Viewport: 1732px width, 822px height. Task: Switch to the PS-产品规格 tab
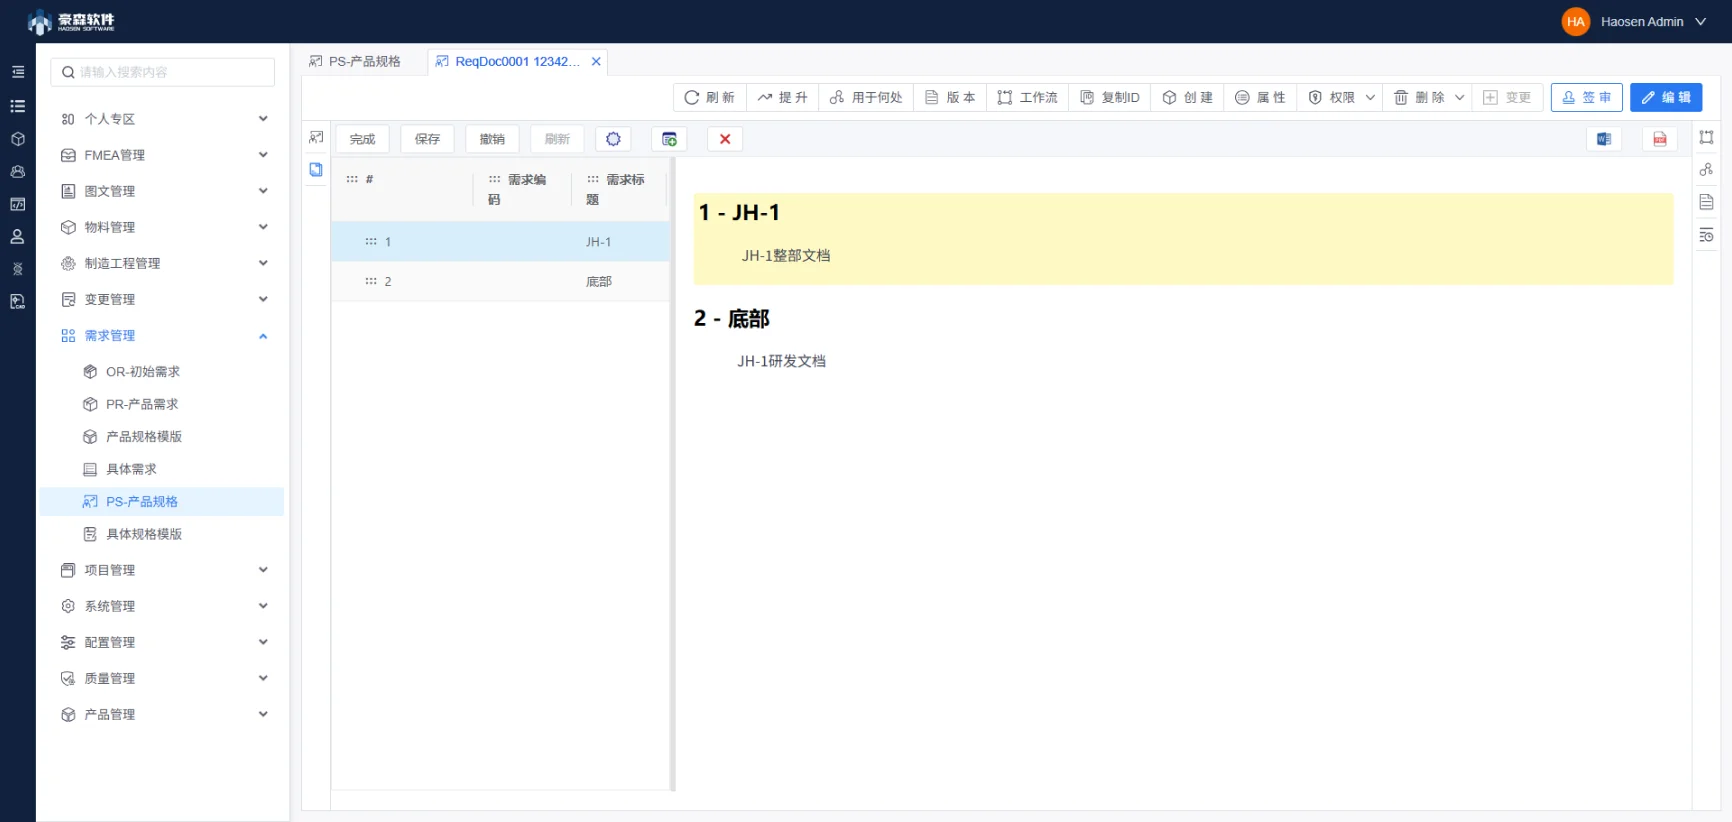click(356, 61)
